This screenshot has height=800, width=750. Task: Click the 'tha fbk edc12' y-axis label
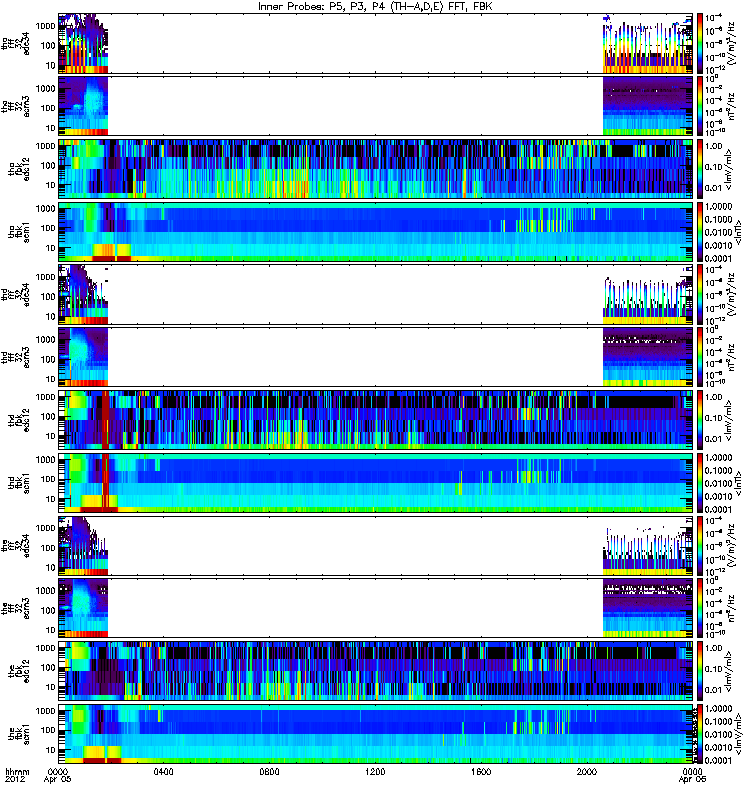(x=19, y=169)
